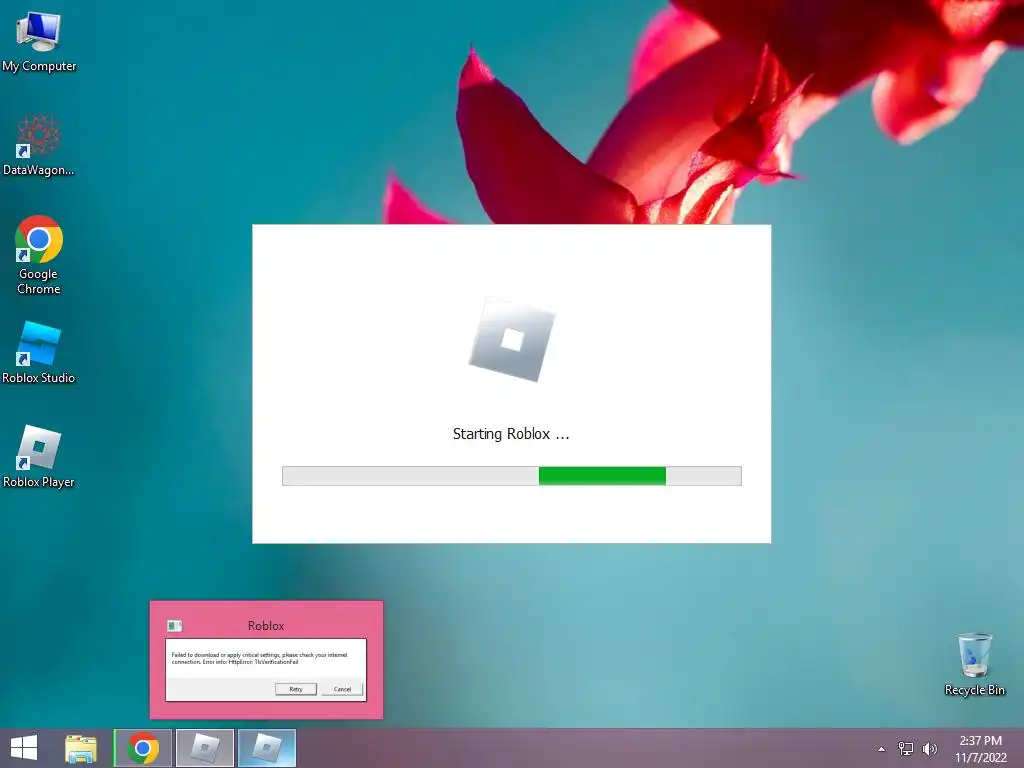Click Cancel in the Roblox error preview

[x=342, y=689]
